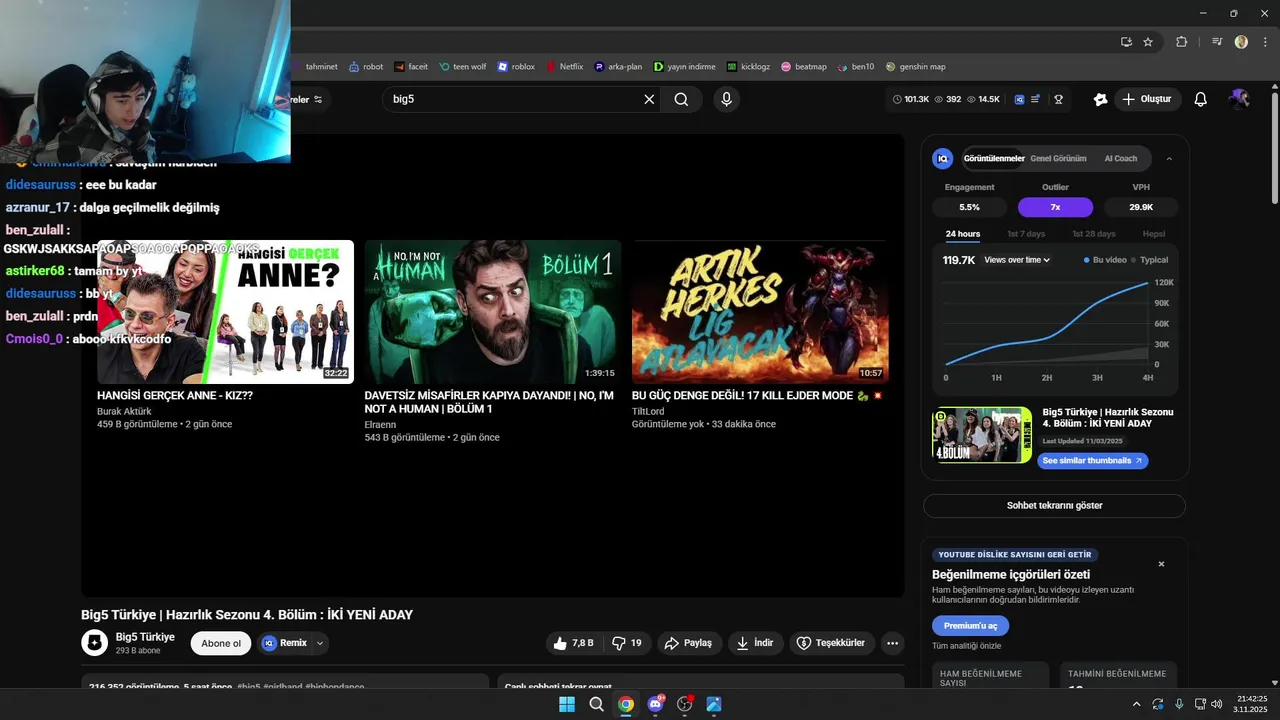Click the Premium'u aç button

click(x=970, y=626)
